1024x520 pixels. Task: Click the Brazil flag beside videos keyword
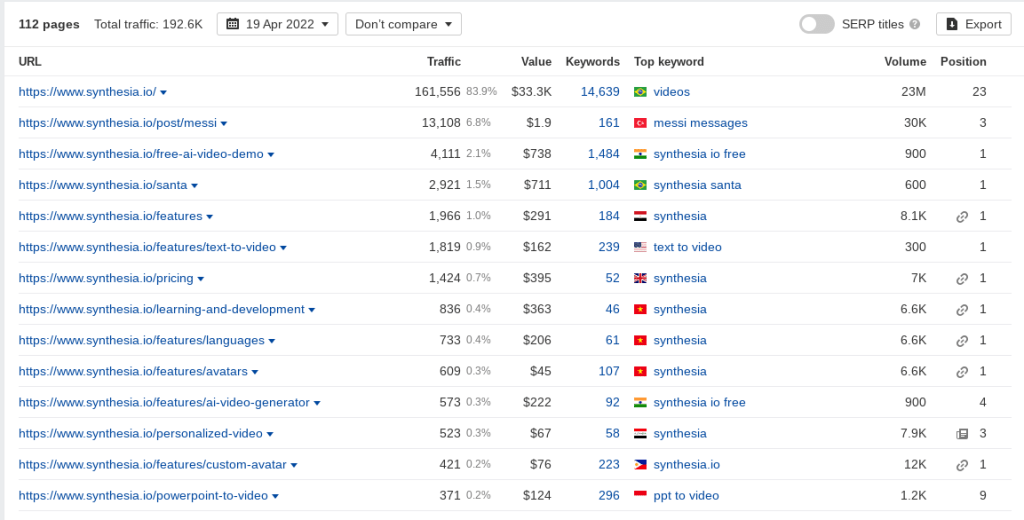pyautogui.click(x=640, y=92)
